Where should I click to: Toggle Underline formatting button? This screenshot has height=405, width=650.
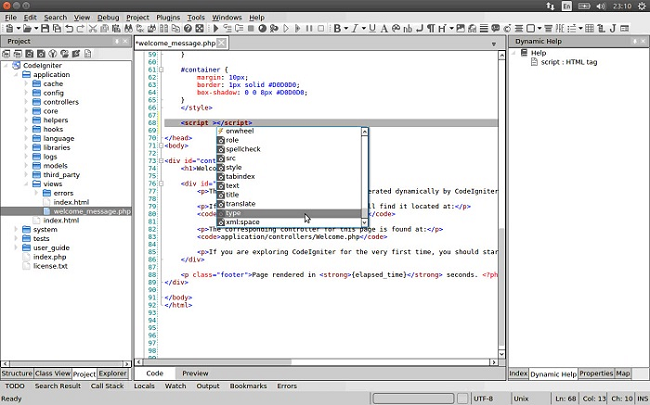[372, 29]
